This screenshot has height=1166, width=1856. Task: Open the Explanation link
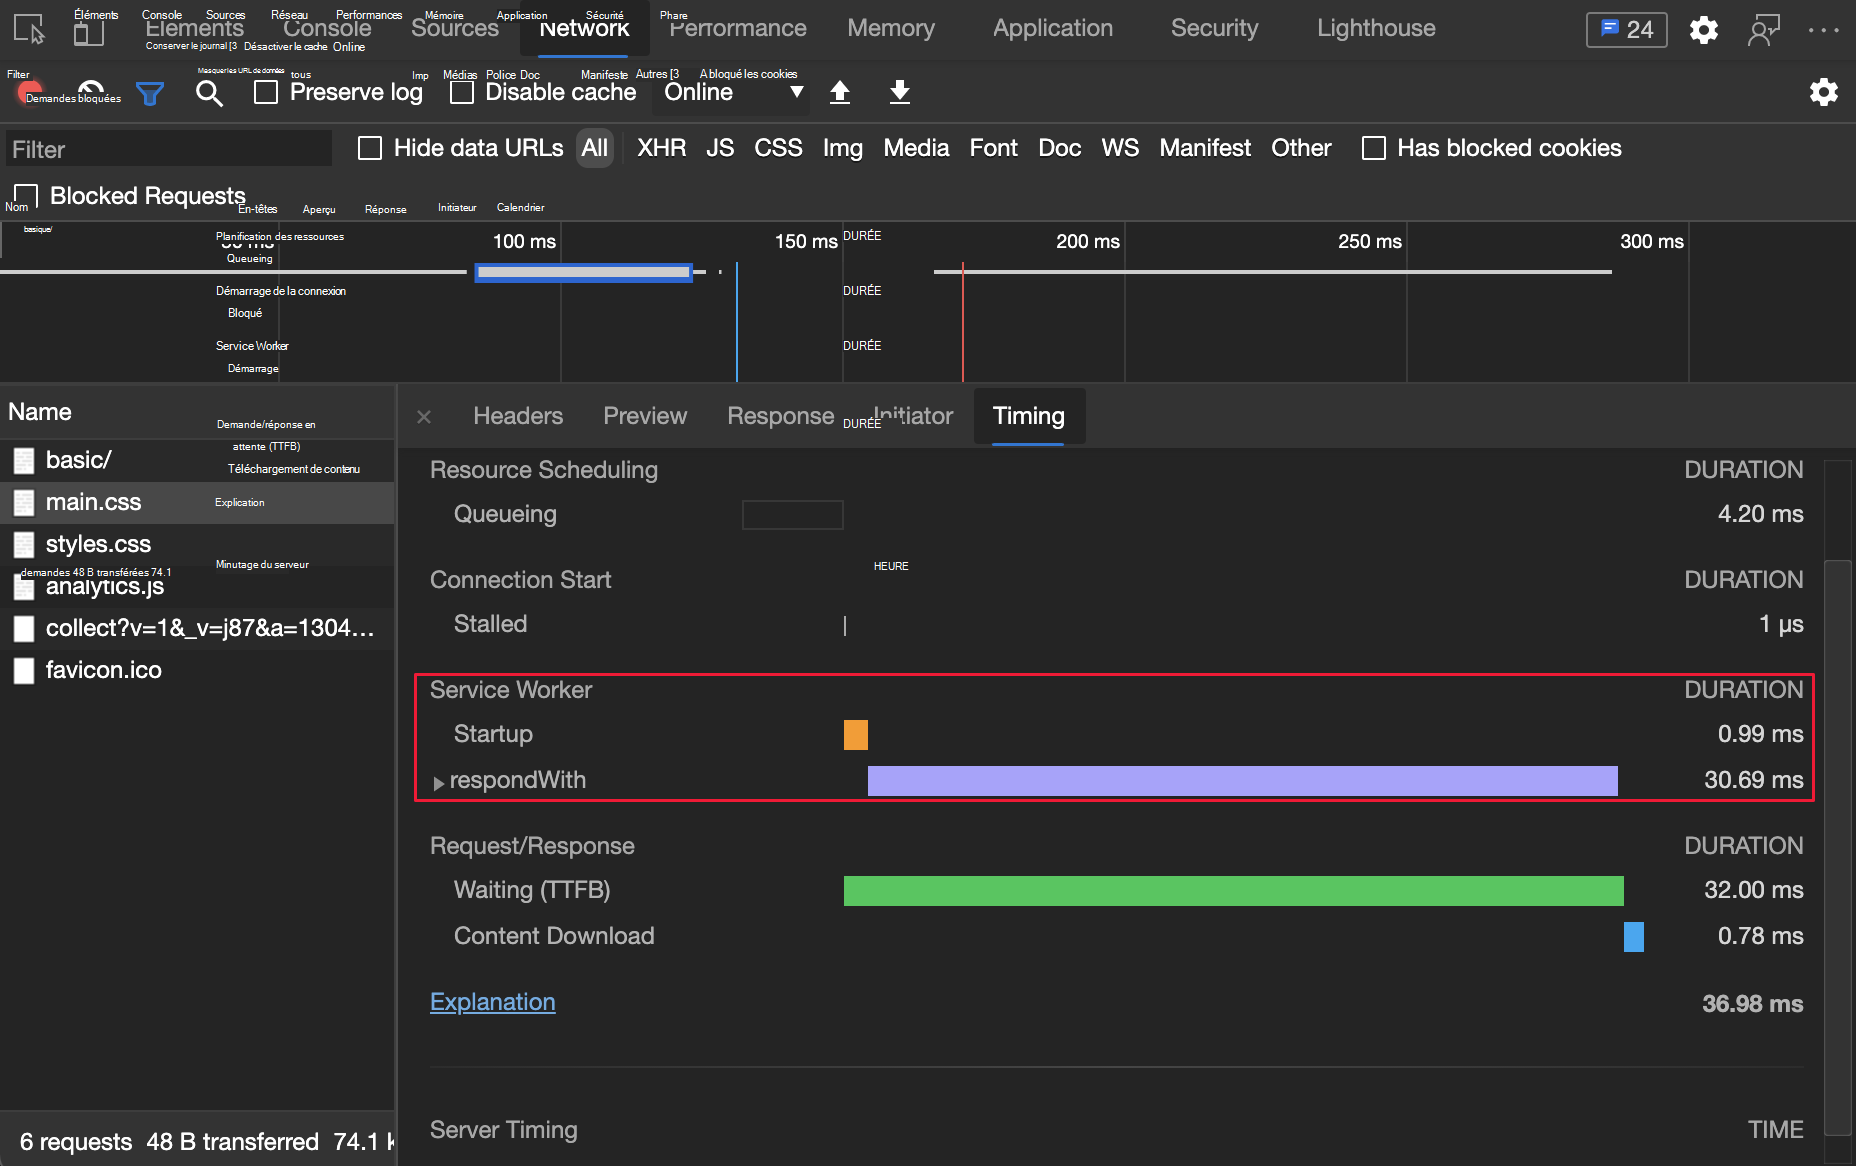[492, 1002]
